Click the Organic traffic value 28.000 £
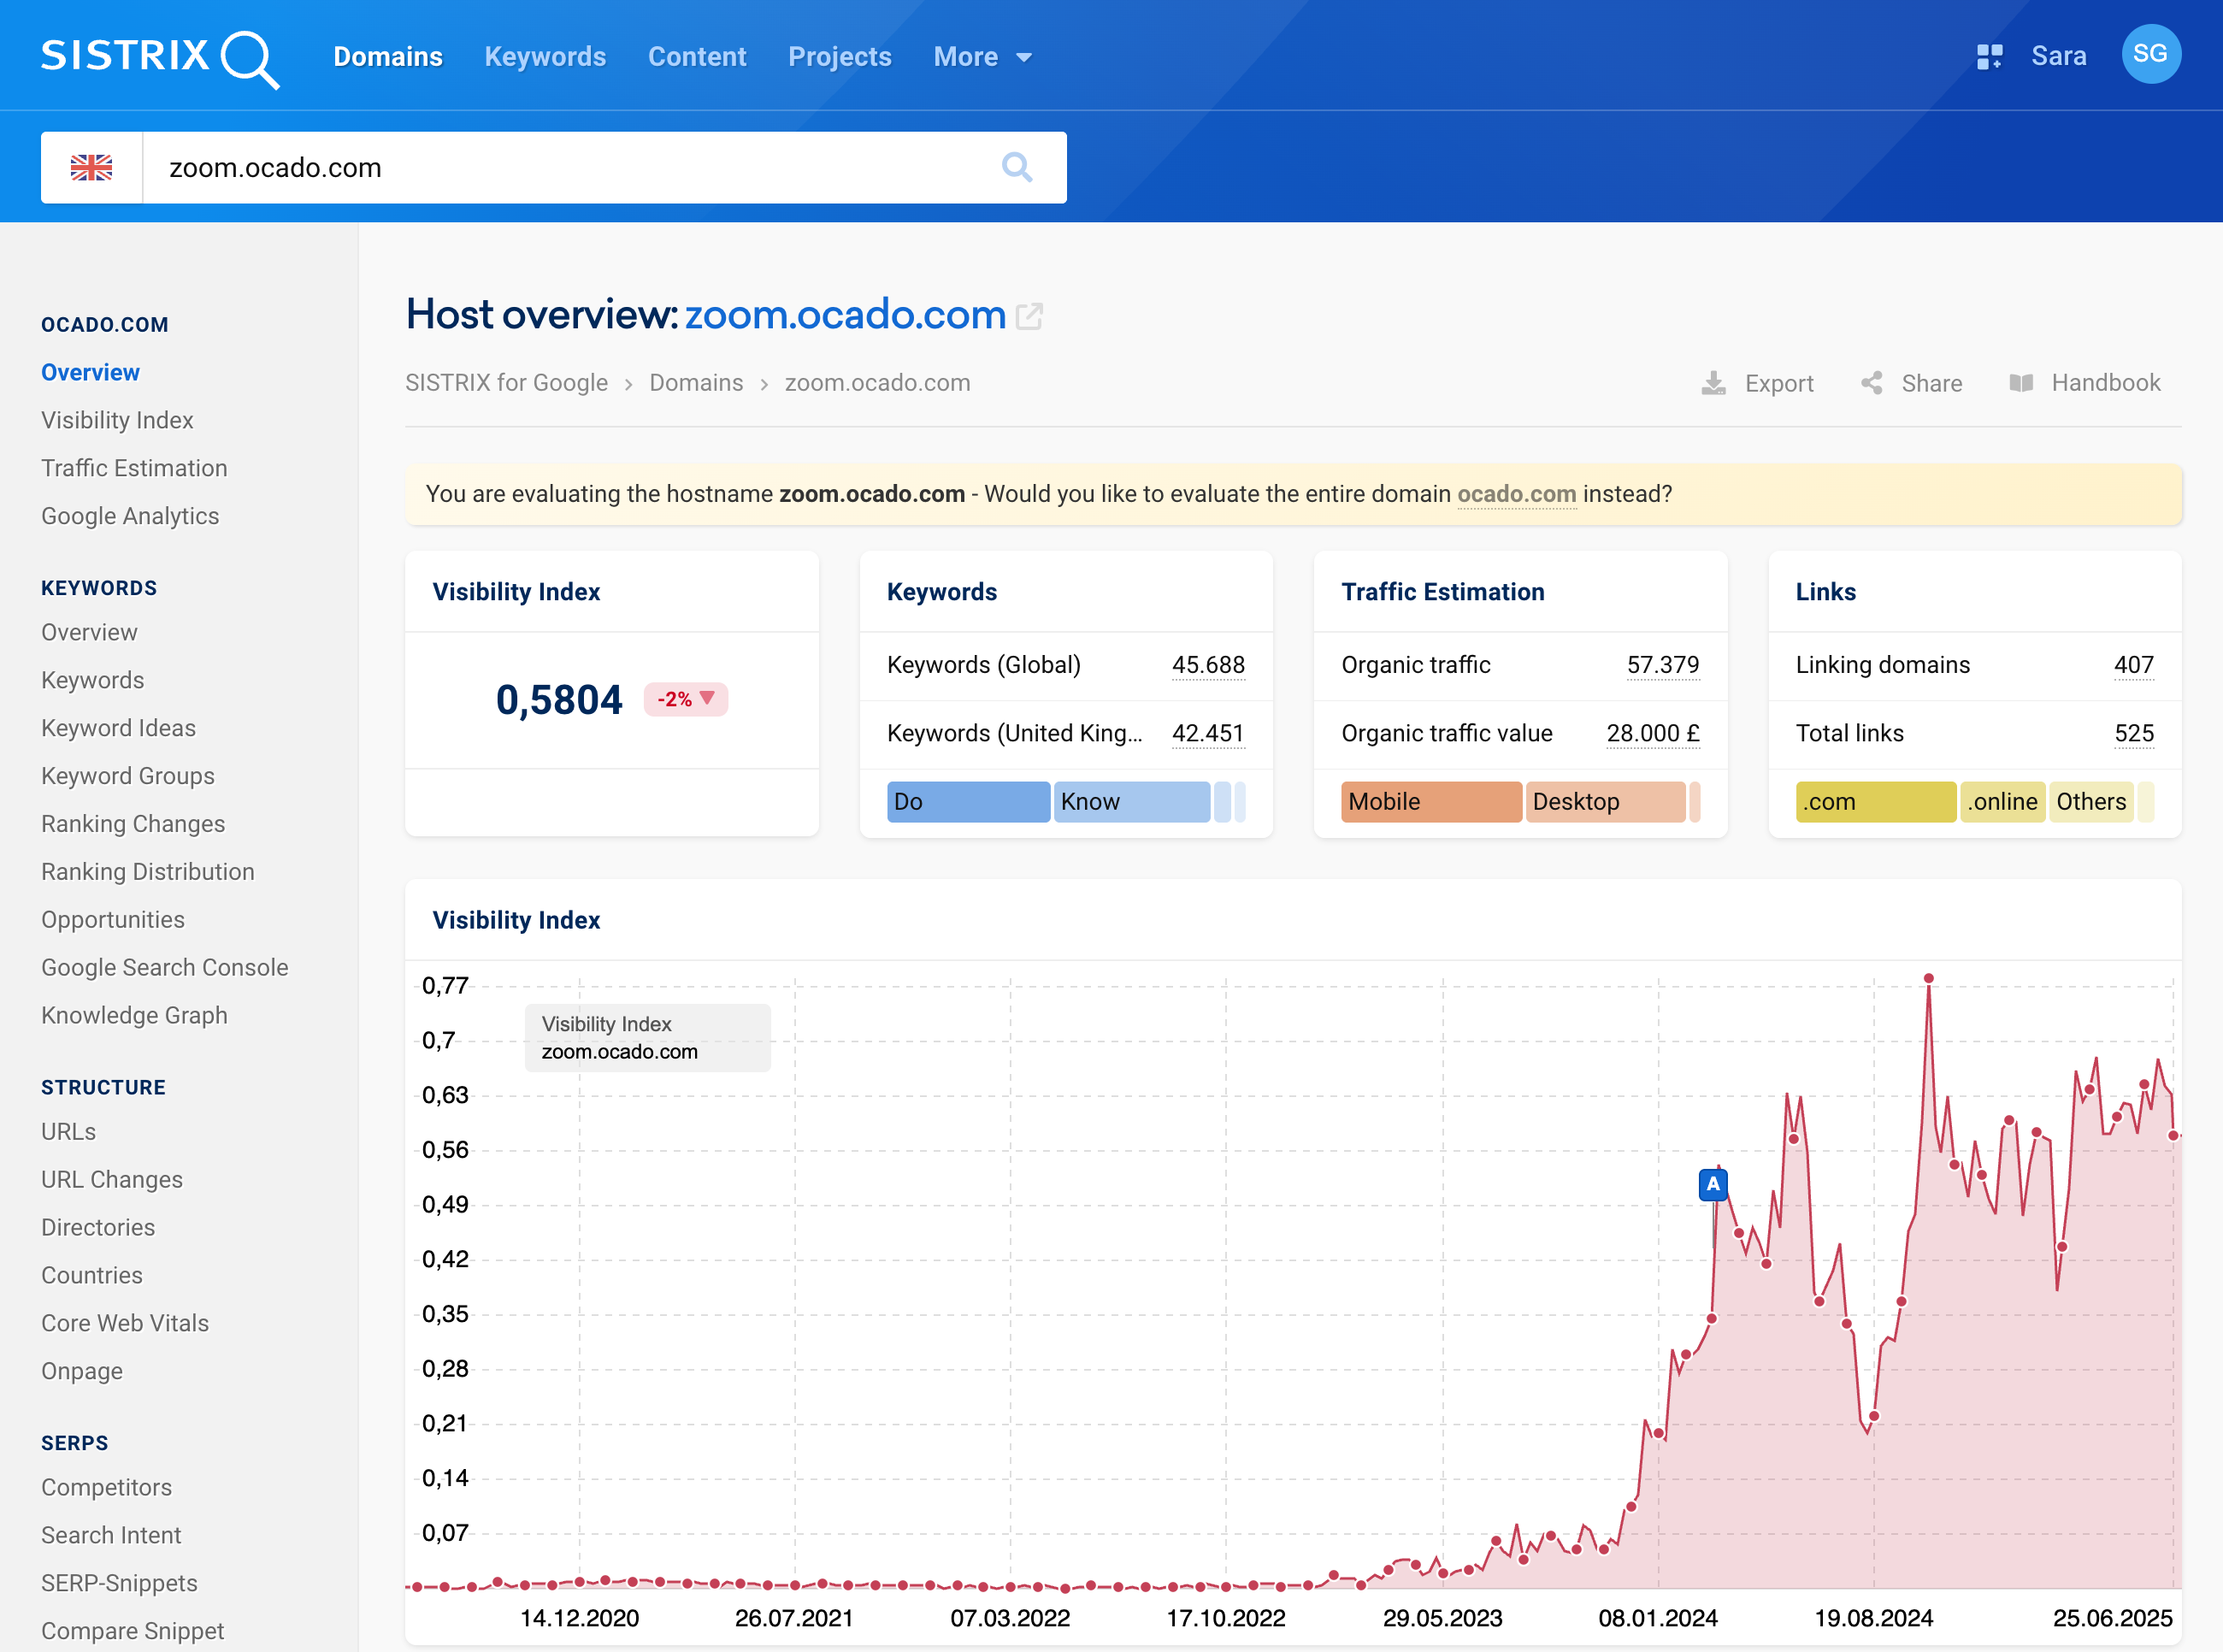 tap(1653, 733)
